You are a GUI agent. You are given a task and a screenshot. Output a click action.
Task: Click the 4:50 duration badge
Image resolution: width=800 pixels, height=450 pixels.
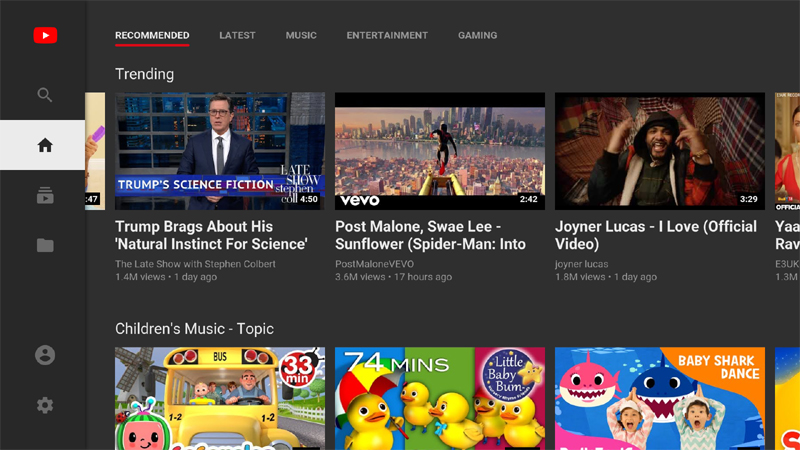(309, 199)
